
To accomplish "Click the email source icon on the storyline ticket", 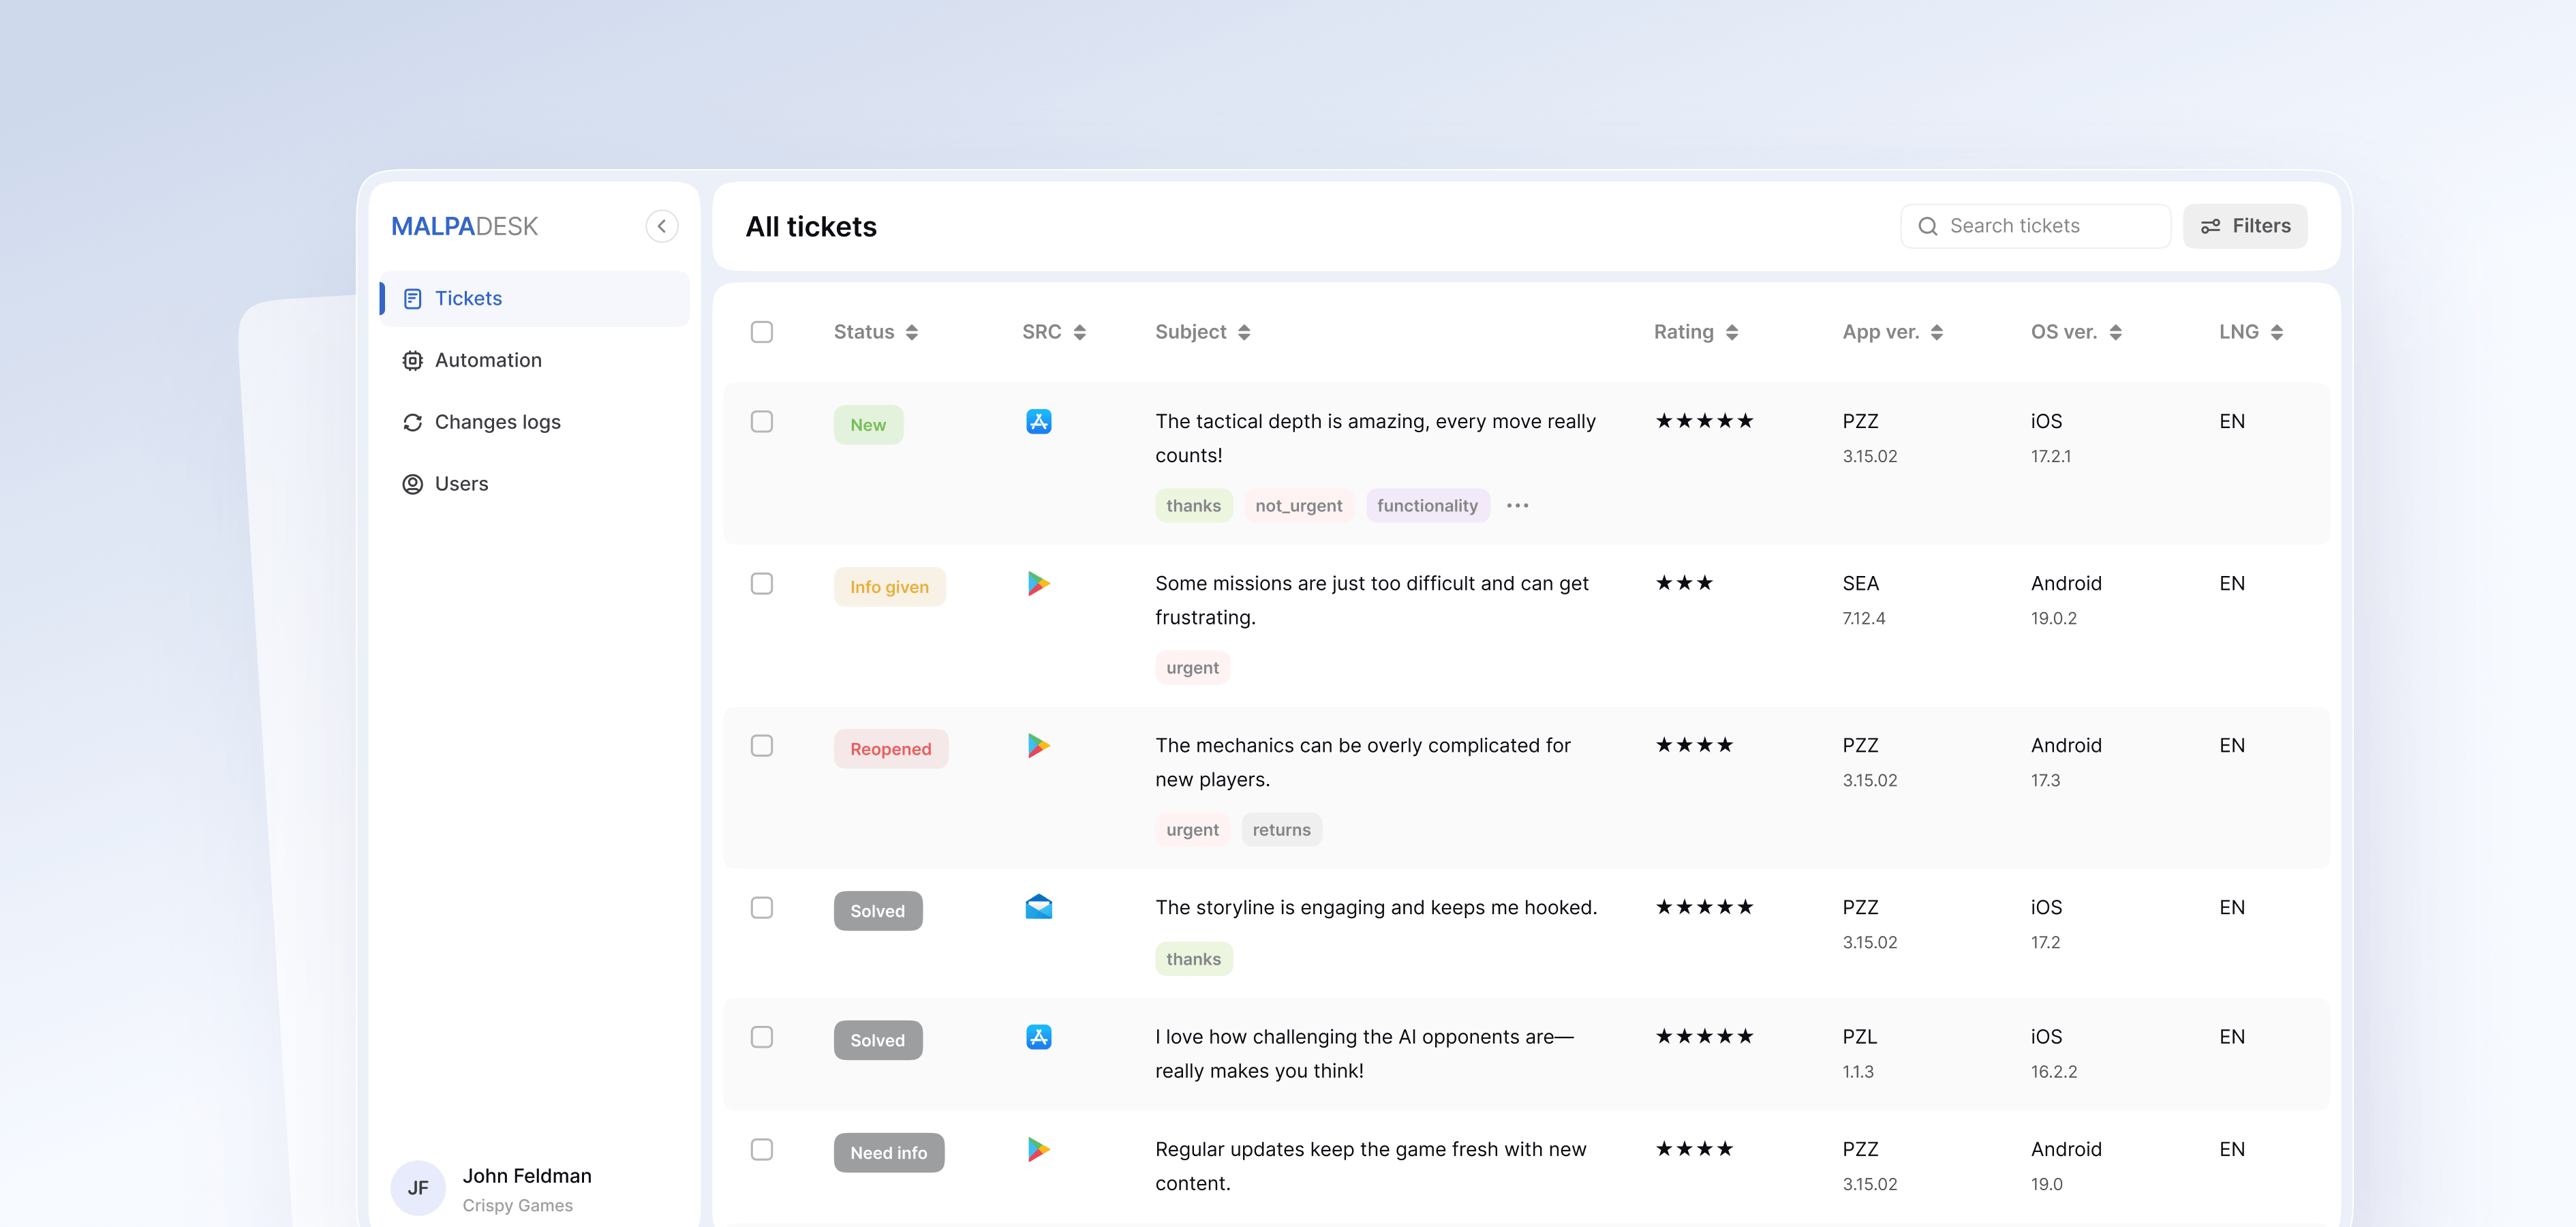I will click(1038, 907).
